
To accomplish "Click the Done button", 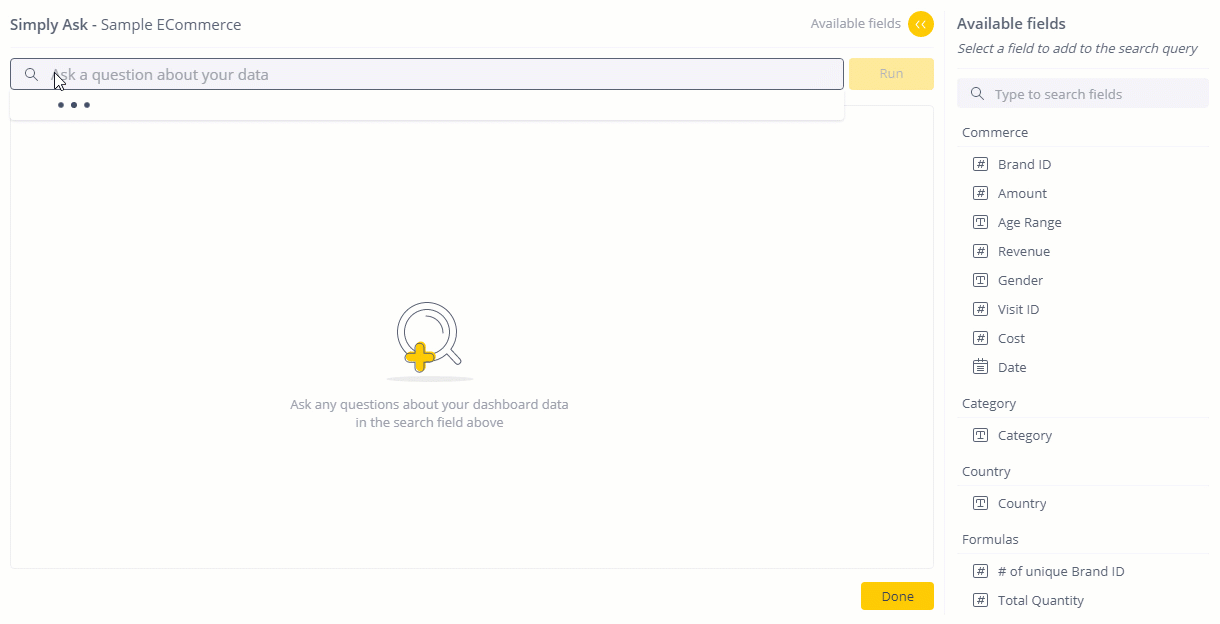I will click(x=896, y=595).
